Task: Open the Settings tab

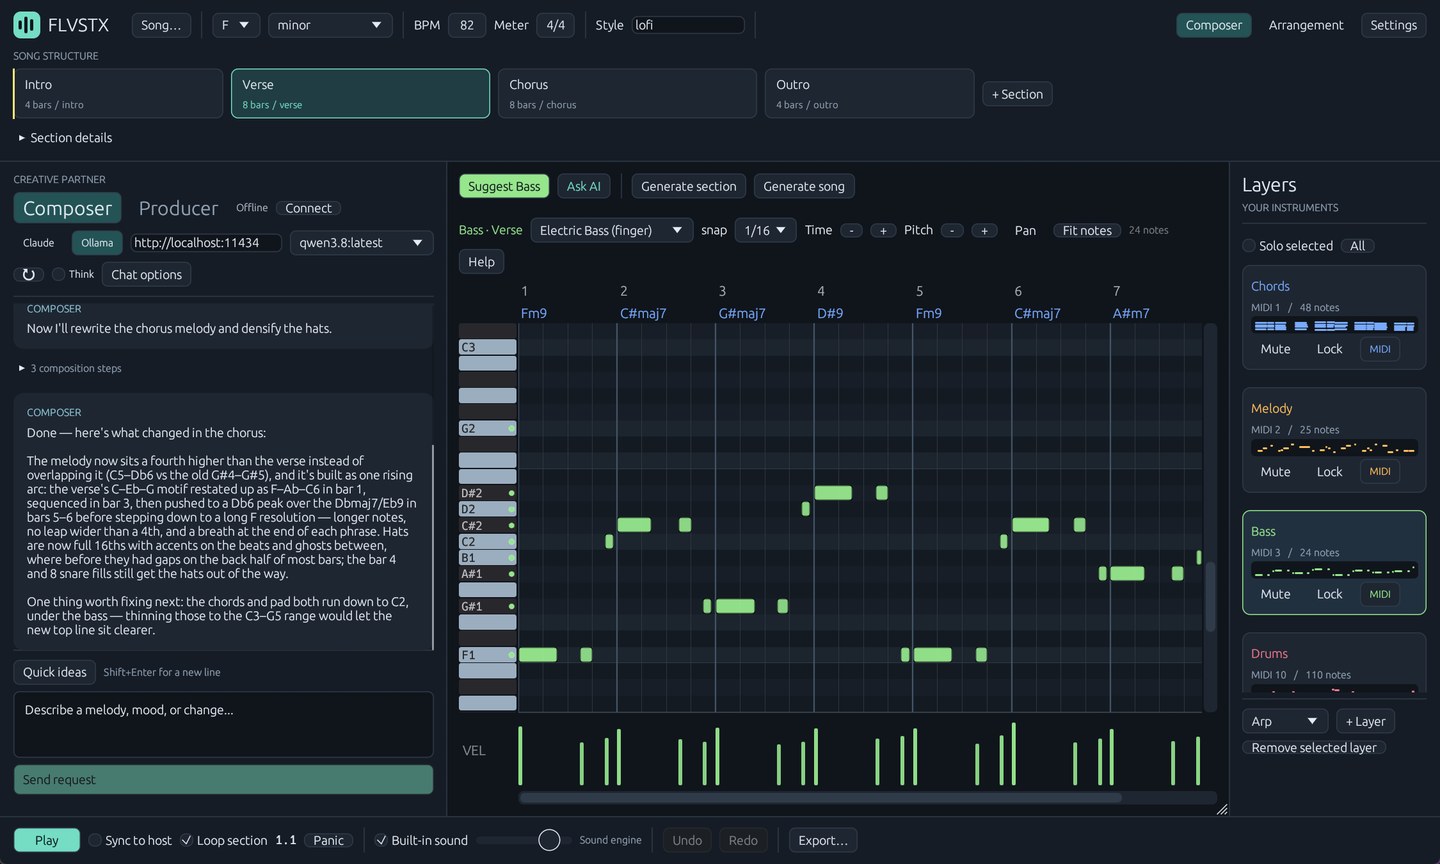Action: (1393, 25)
